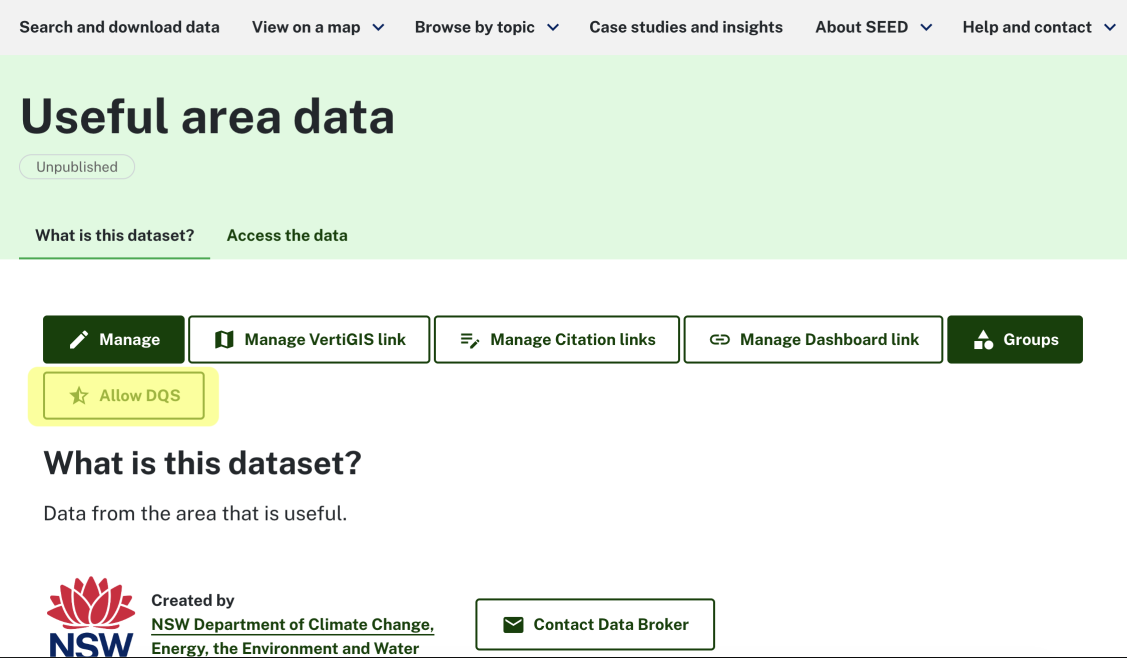Click the What is this dataset? heading

click(202, 463)
